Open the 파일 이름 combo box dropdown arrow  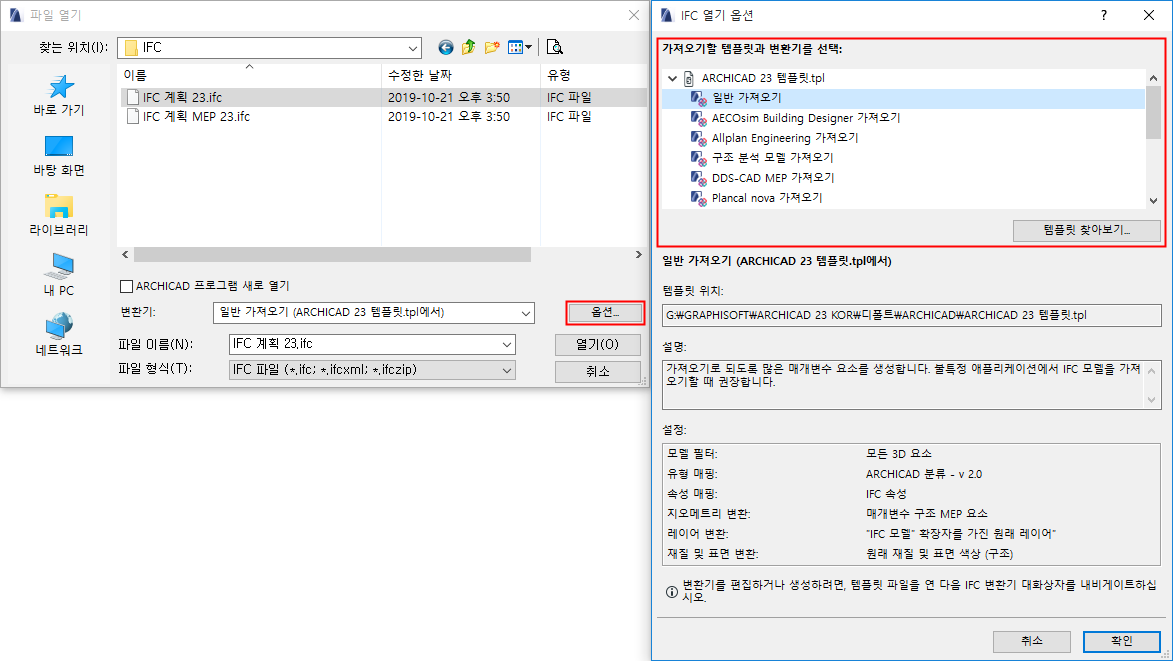[507, 345]
